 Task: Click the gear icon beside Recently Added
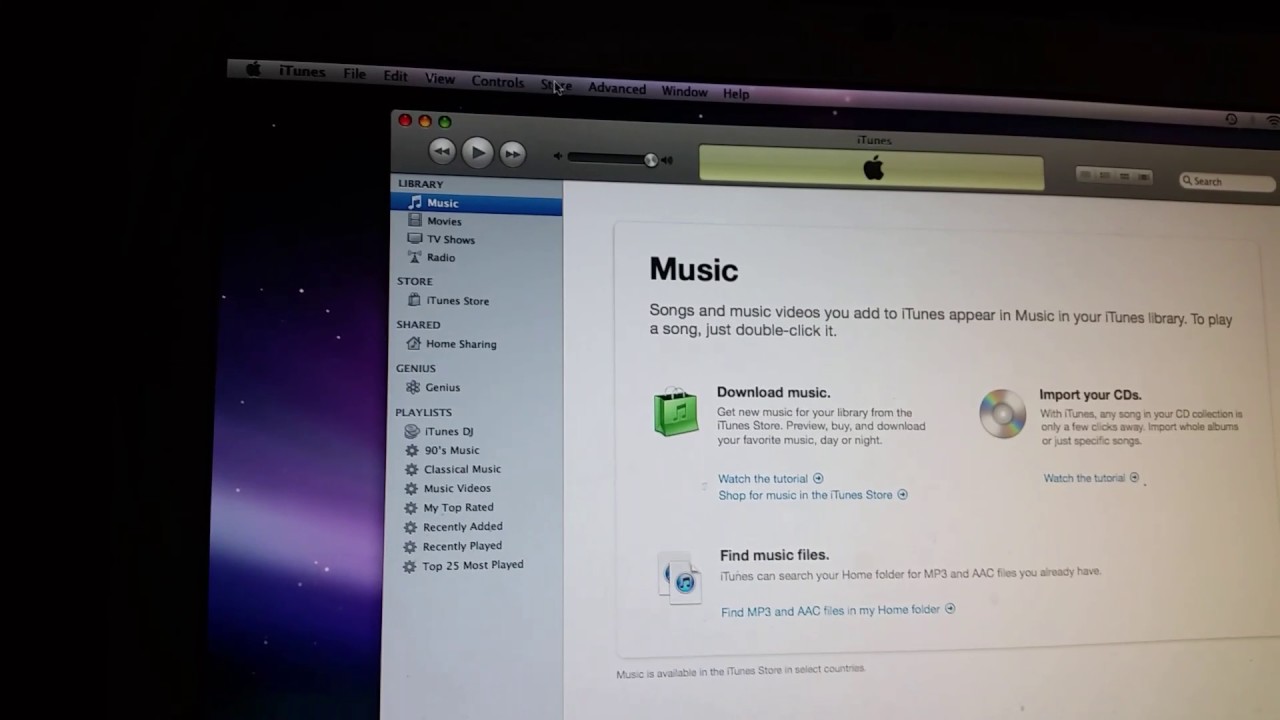(x=410, y=527)
